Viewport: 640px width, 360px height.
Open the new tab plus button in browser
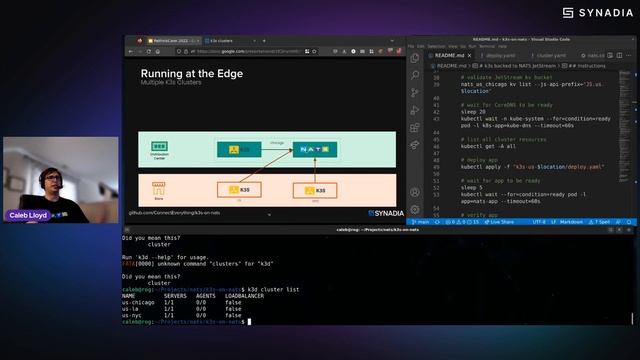point(264,41)
